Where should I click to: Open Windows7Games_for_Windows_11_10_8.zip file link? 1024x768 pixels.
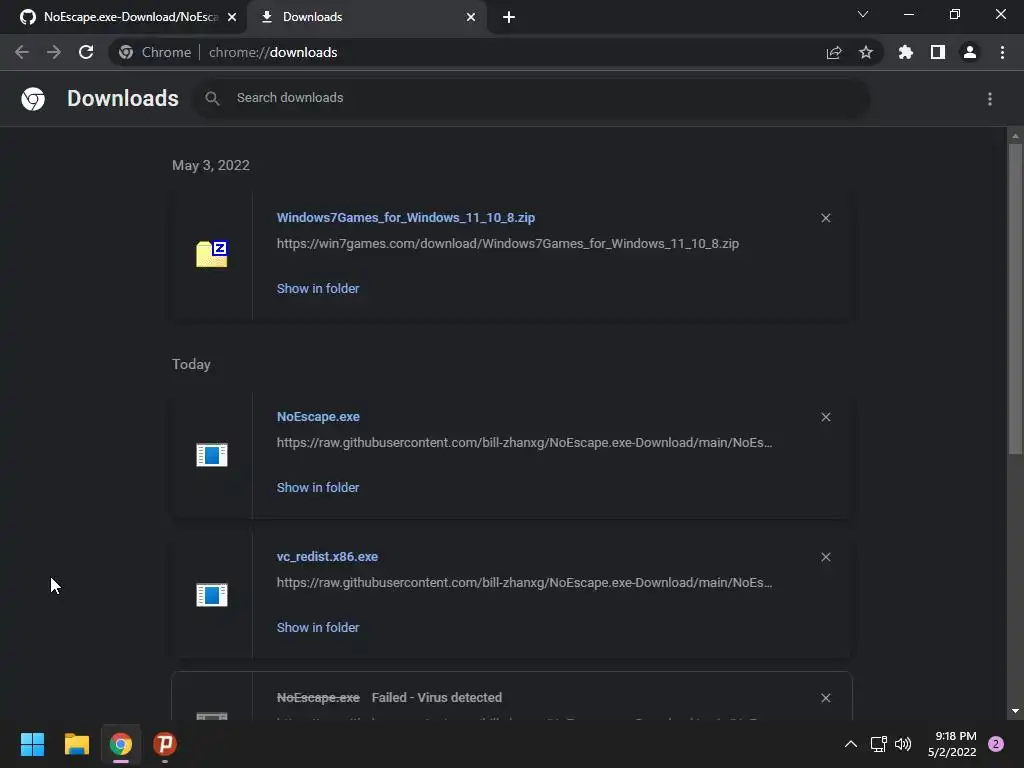406,217
